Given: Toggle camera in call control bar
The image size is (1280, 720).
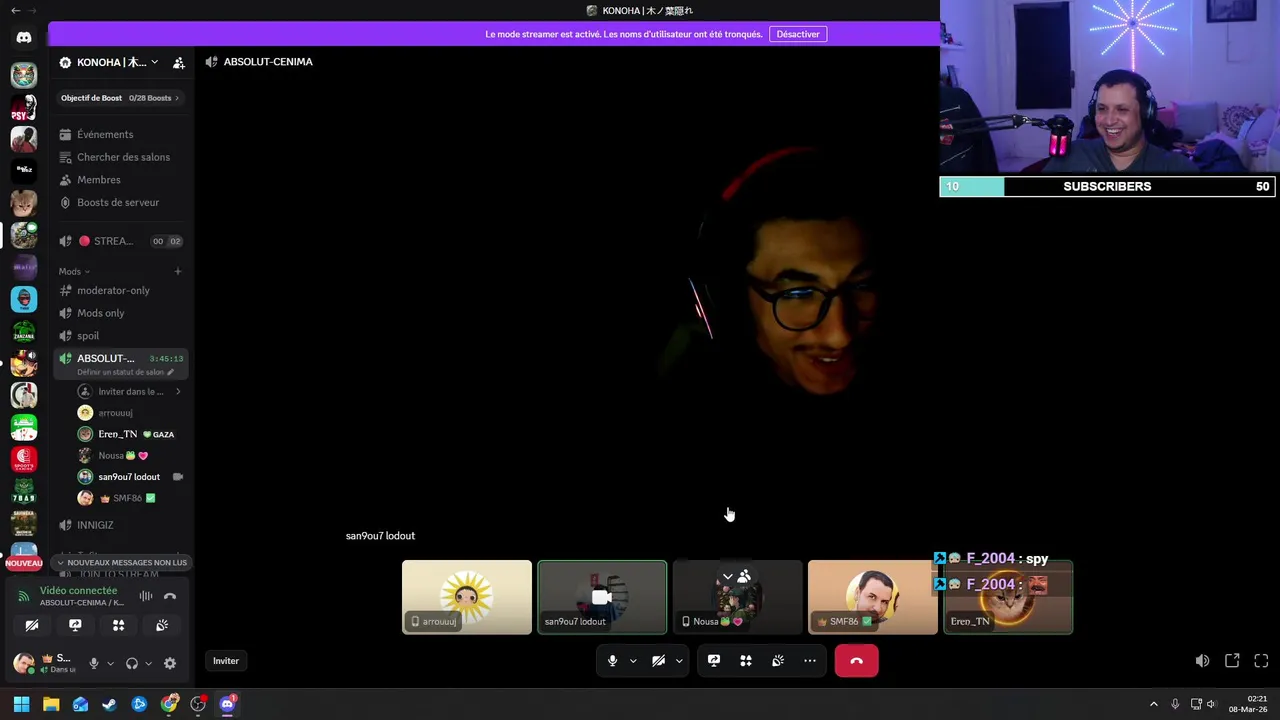Looking at the screenshot, I should [x=658, y=661].
